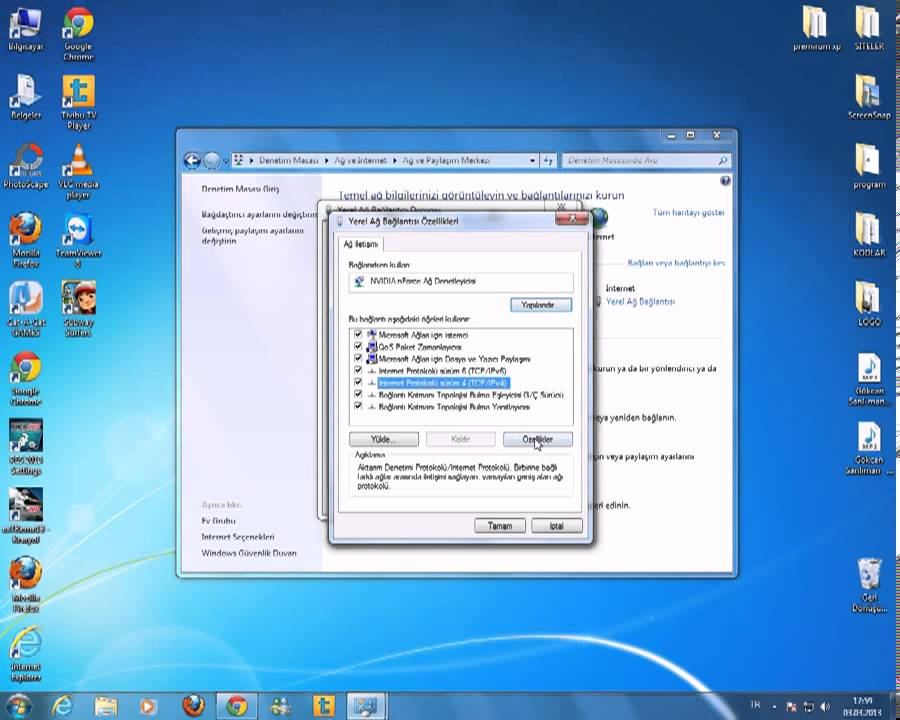The width and height of the screenshot is (900, 720).
Task: Expand recent pages arrow beside forward button
Action: (226, 161)
